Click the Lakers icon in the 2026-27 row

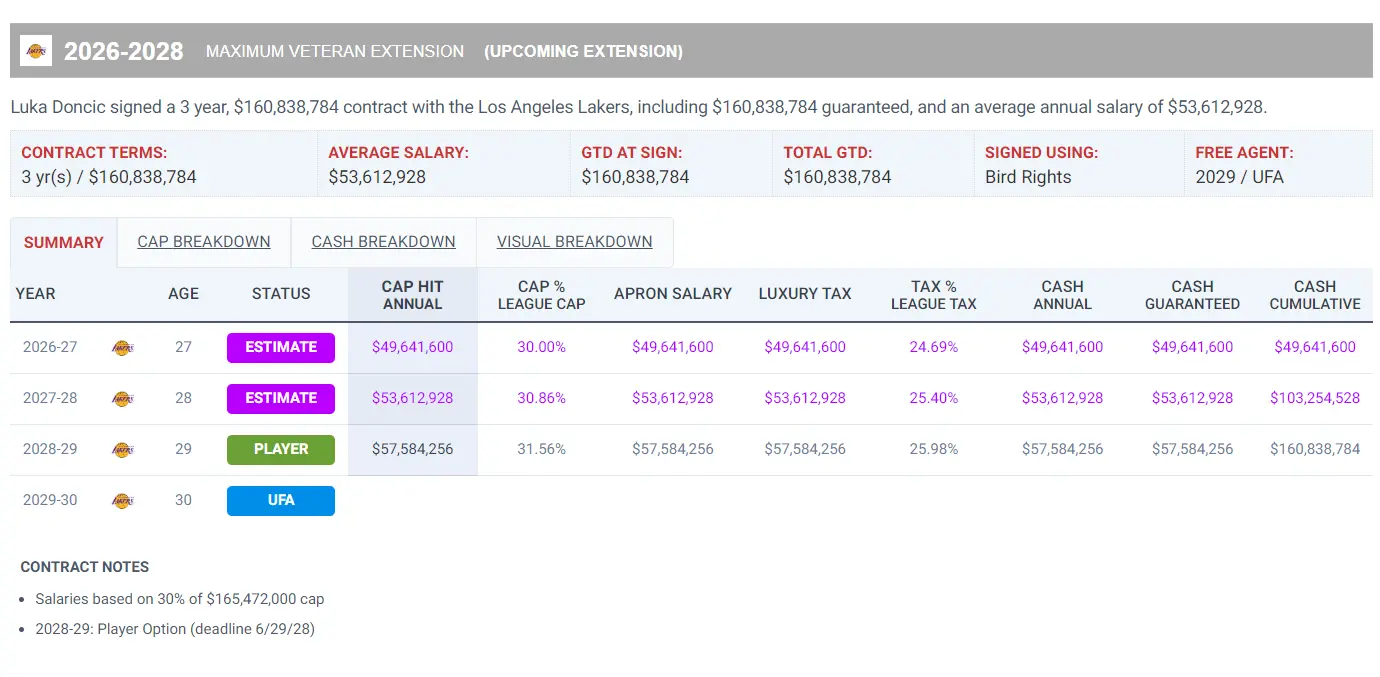[x=122, y=348]
